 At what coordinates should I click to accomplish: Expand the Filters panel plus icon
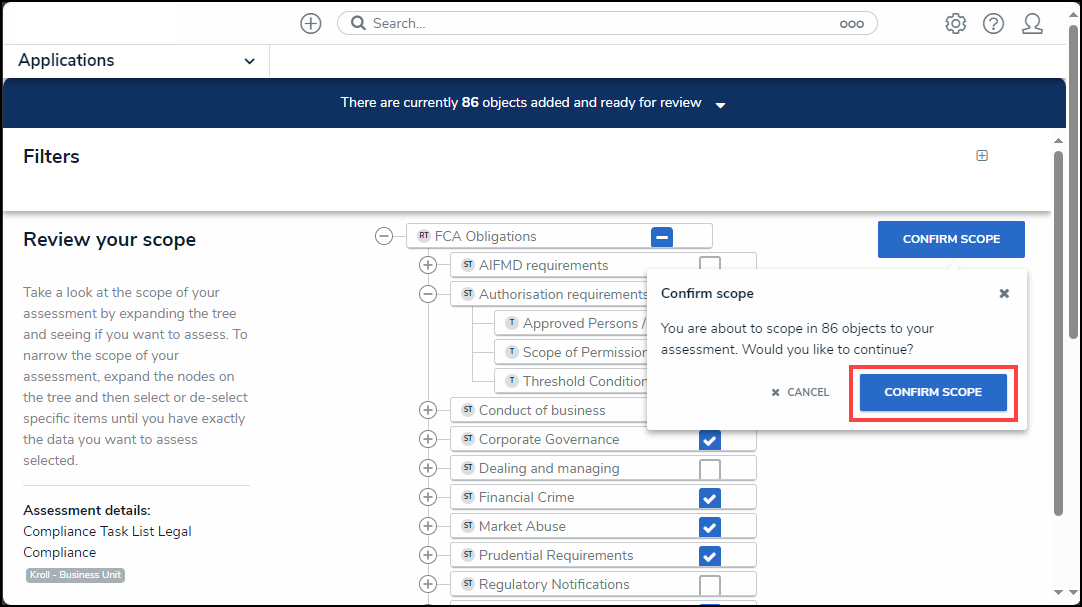982,156
